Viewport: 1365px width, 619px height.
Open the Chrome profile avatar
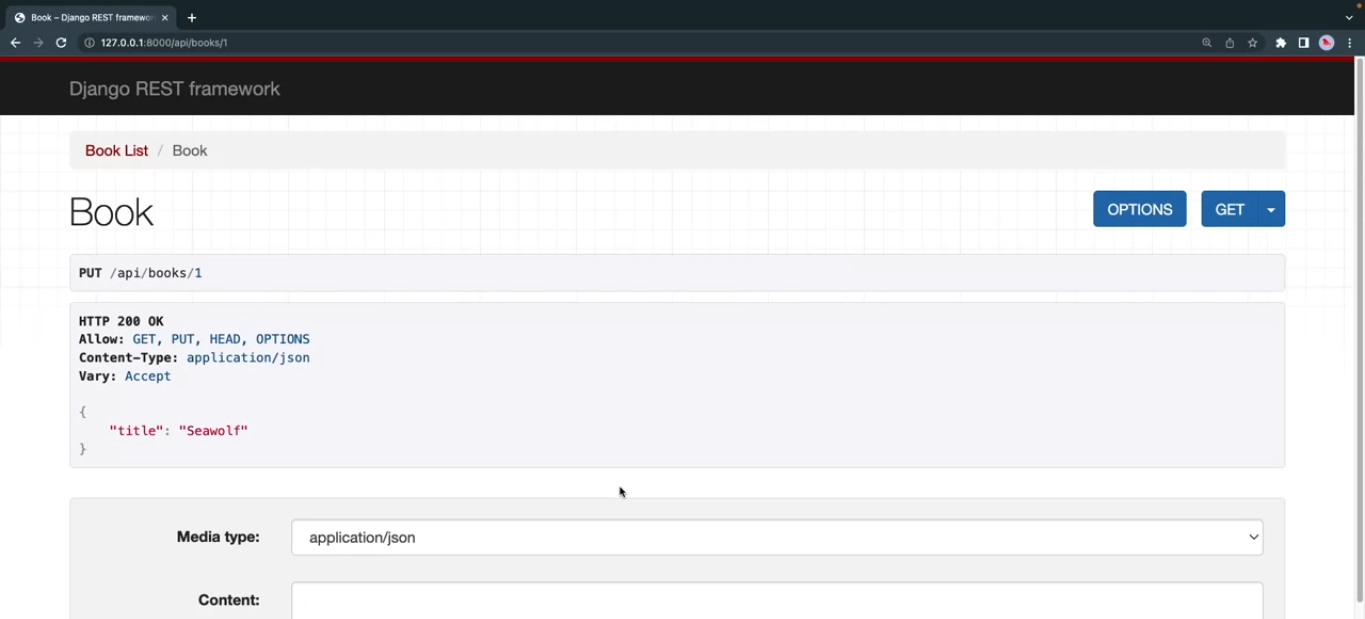[x=1327, y=43]
